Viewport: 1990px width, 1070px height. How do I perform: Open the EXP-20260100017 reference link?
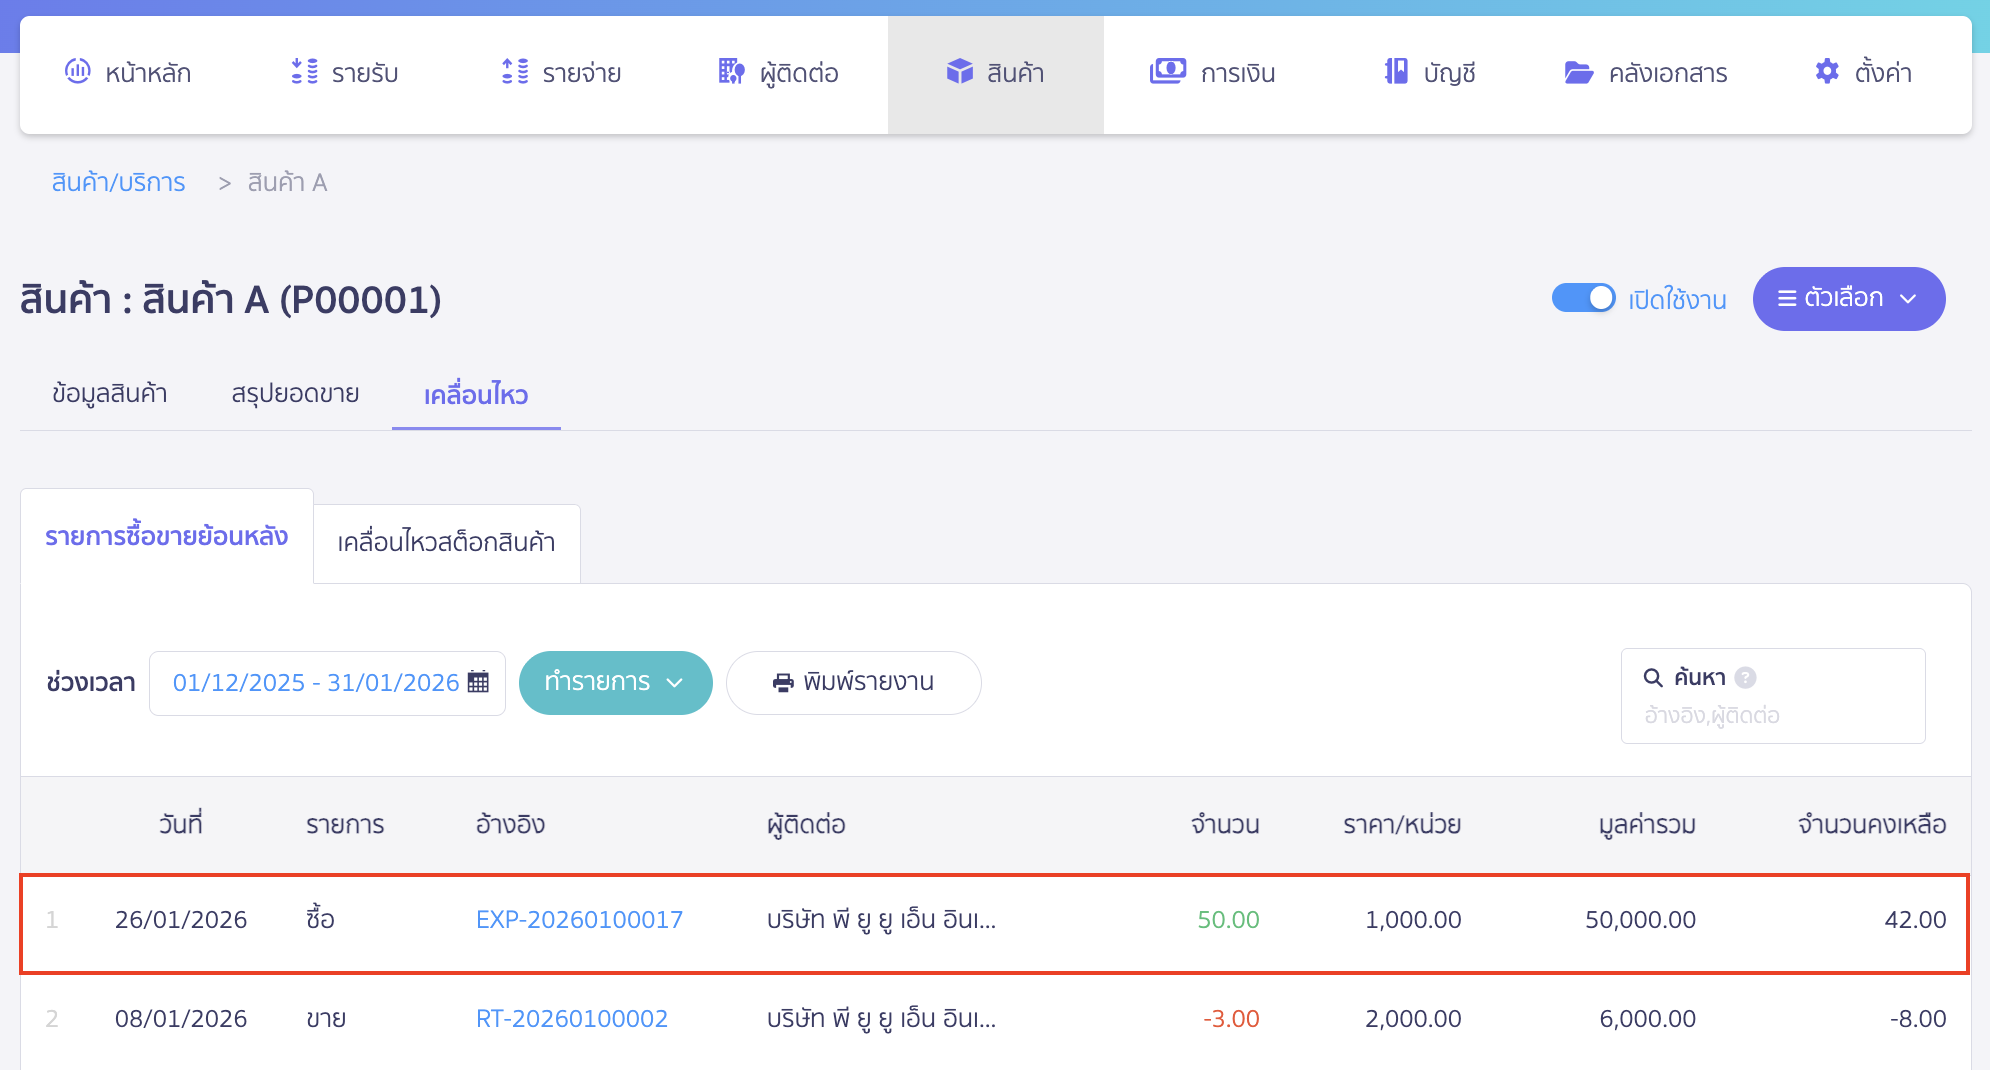pyautogui.click(x=579, y=919)
